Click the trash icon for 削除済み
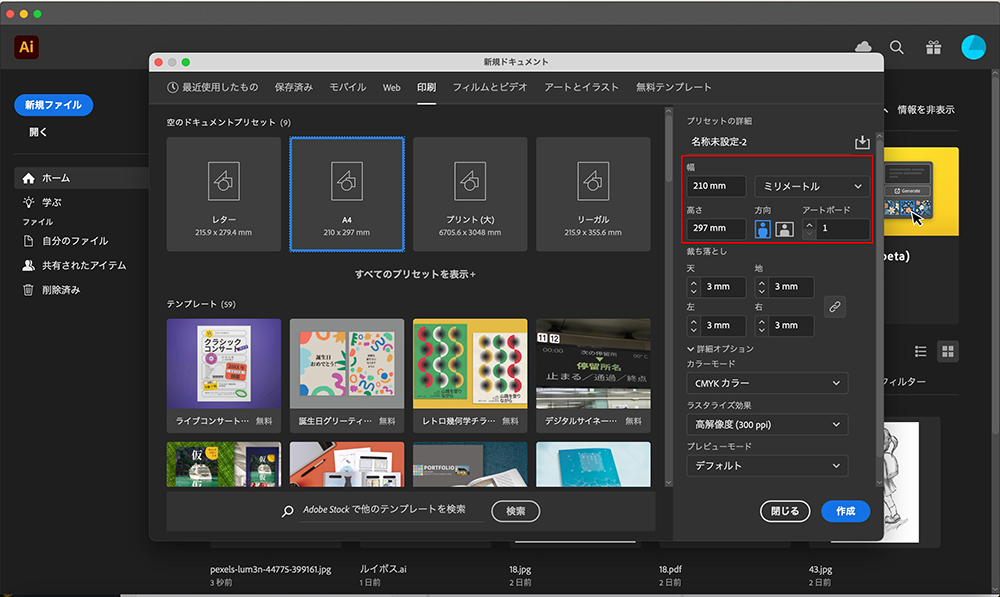Viewport: 1000px width, 597px height. point(28,290)
